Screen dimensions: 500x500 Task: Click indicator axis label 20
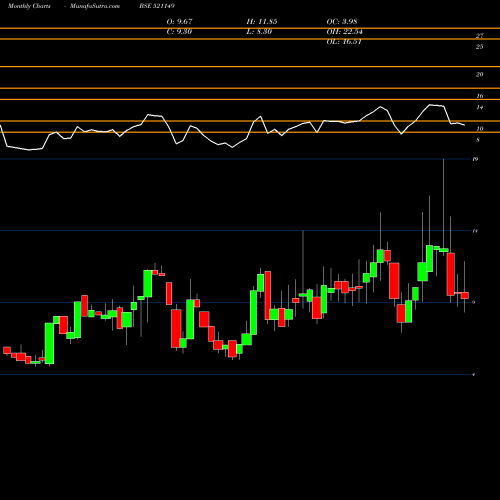tap(479, 75)
